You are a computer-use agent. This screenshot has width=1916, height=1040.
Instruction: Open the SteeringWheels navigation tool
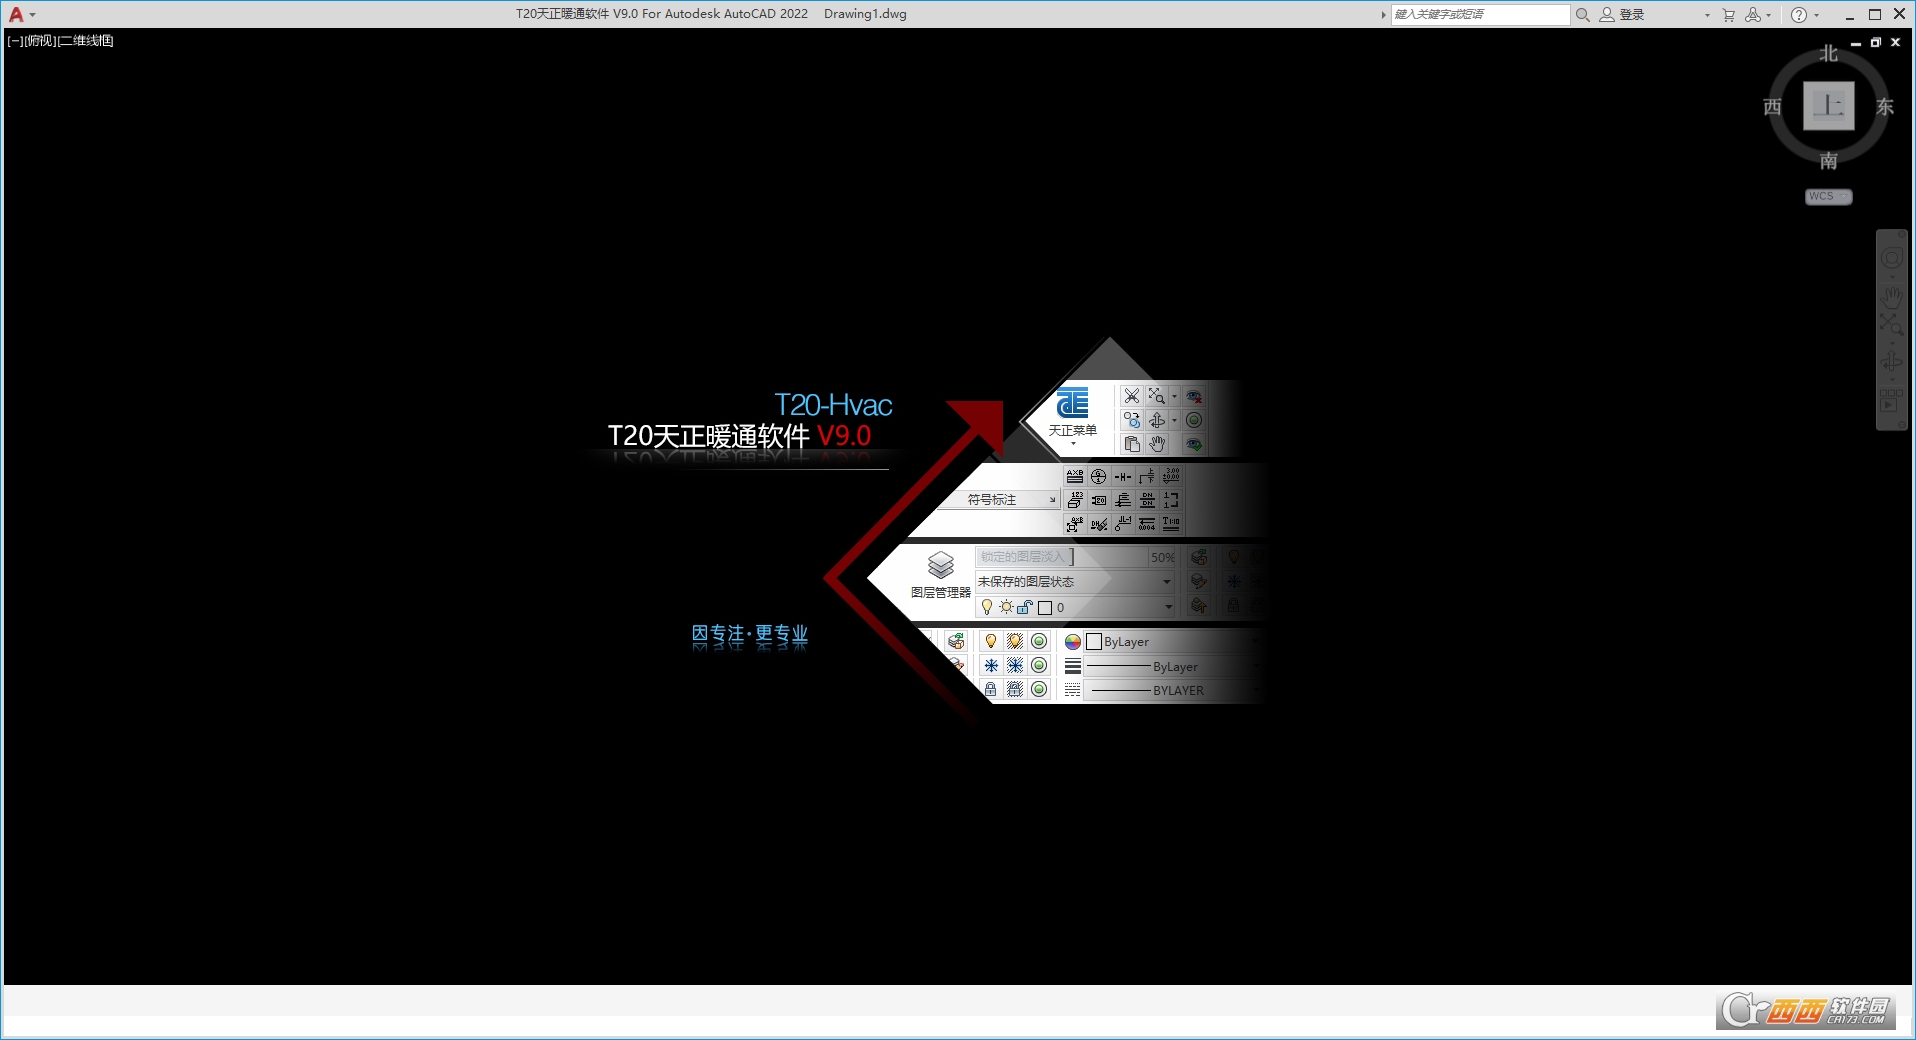[1892, 258]
